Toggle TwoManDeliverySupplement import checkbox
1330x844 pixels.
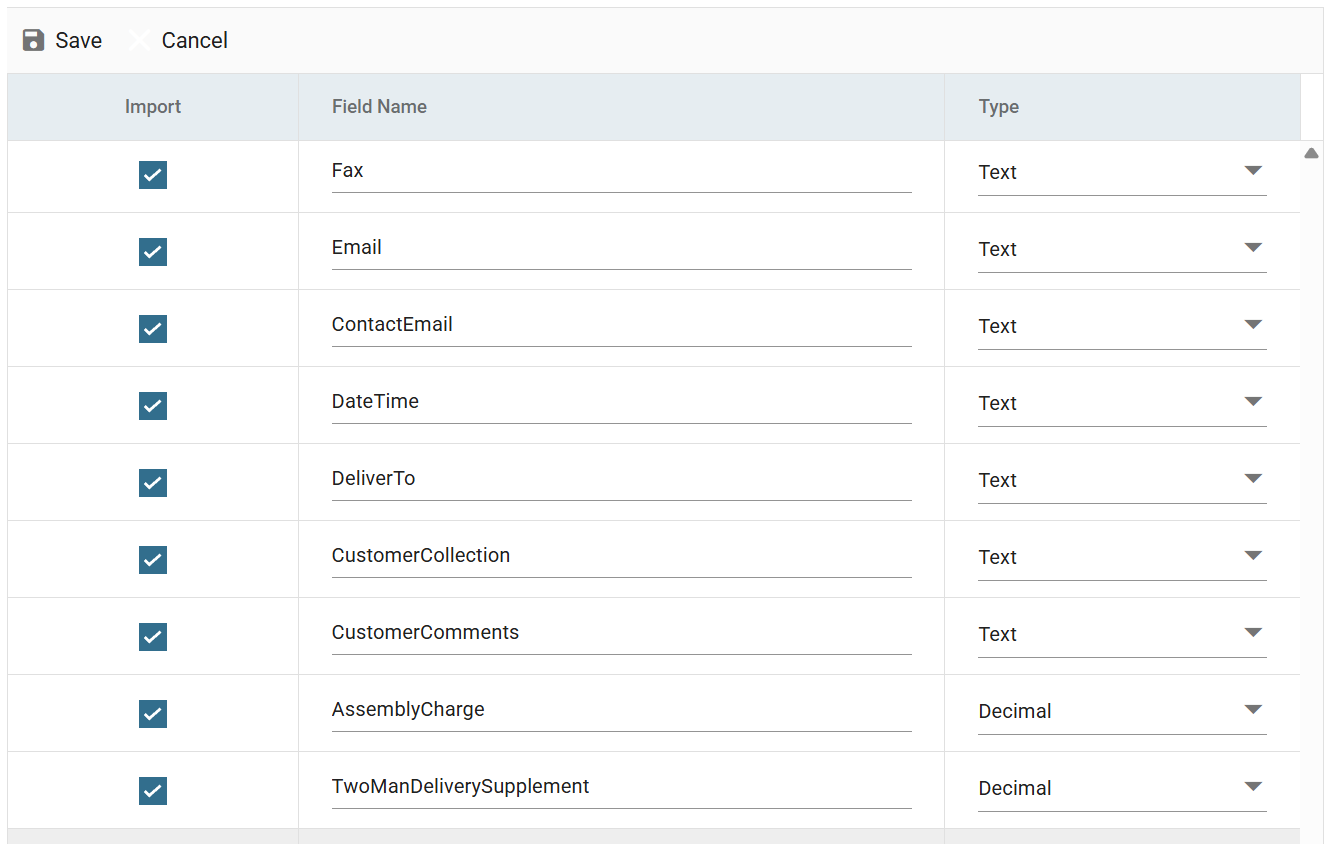(x=153, y=791)
